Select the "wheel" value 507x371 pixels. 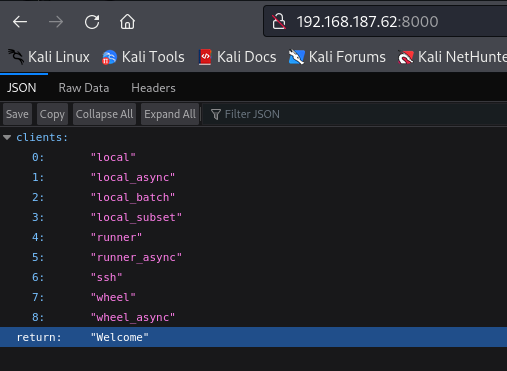113,297
